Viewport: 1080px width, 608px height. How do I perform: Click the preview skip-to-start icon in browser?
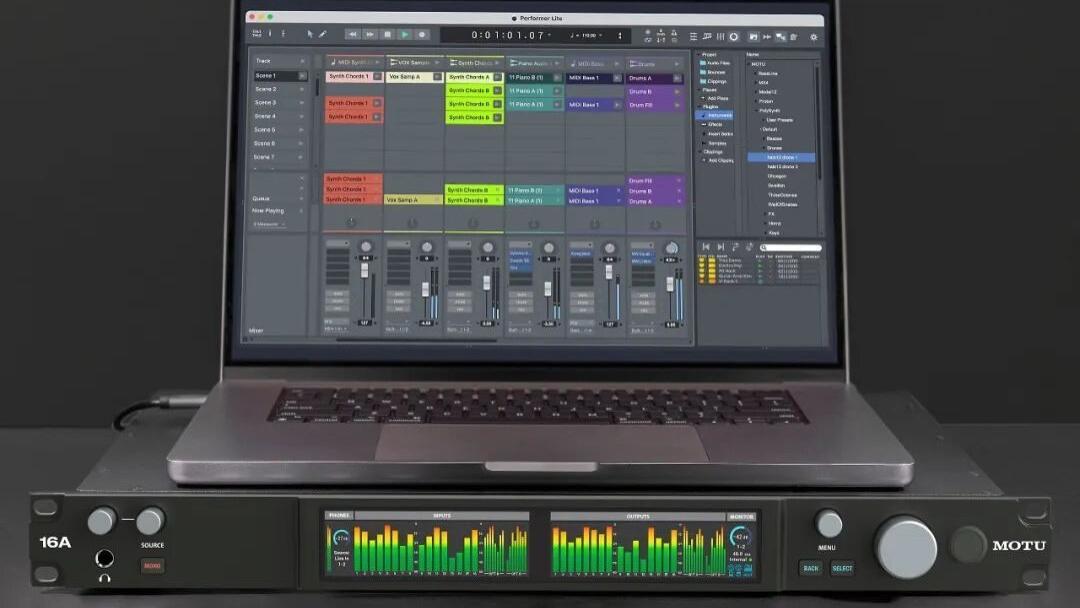(705, 247)
